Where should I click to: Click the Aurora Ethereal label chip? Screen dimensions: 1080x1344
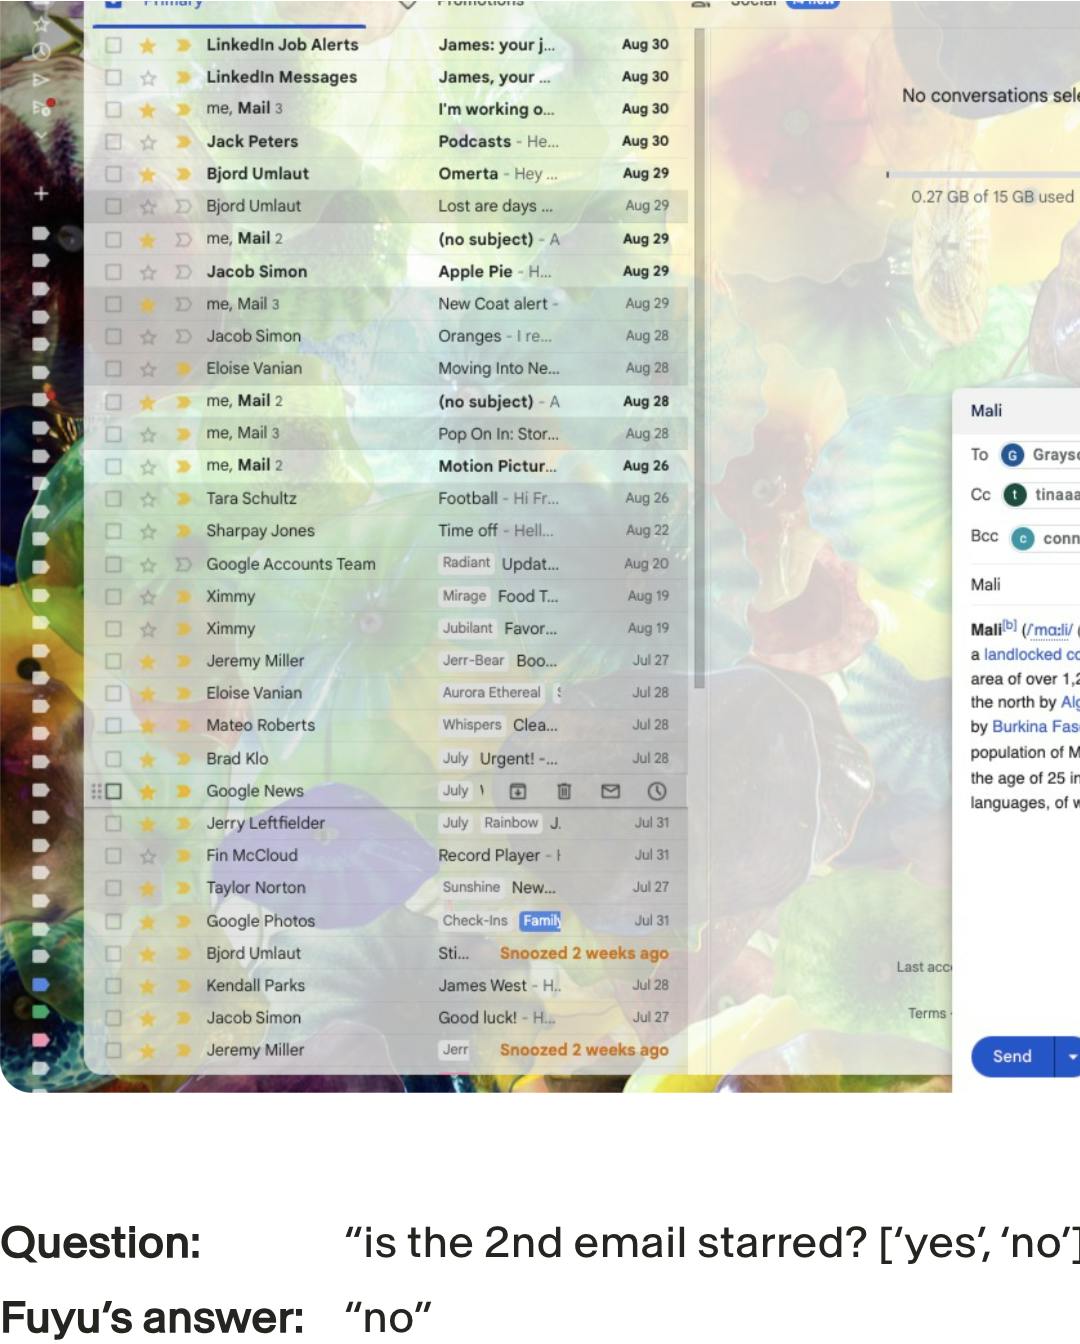492,693
